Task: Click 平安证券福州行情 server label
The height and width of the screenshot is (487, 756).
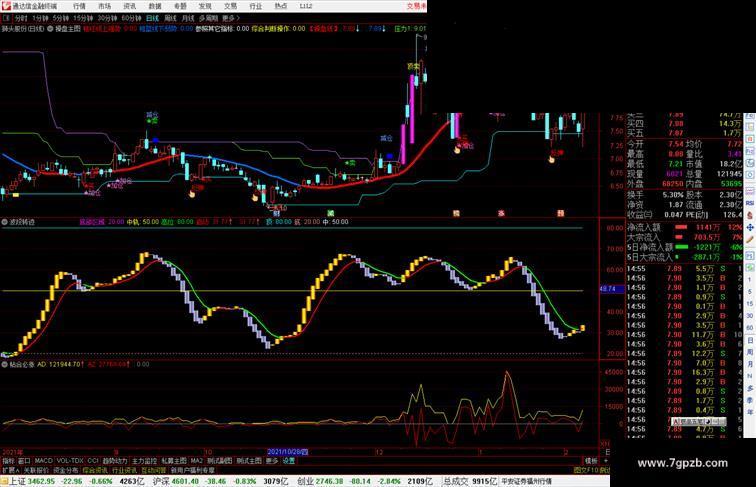Action: [526, 481]
